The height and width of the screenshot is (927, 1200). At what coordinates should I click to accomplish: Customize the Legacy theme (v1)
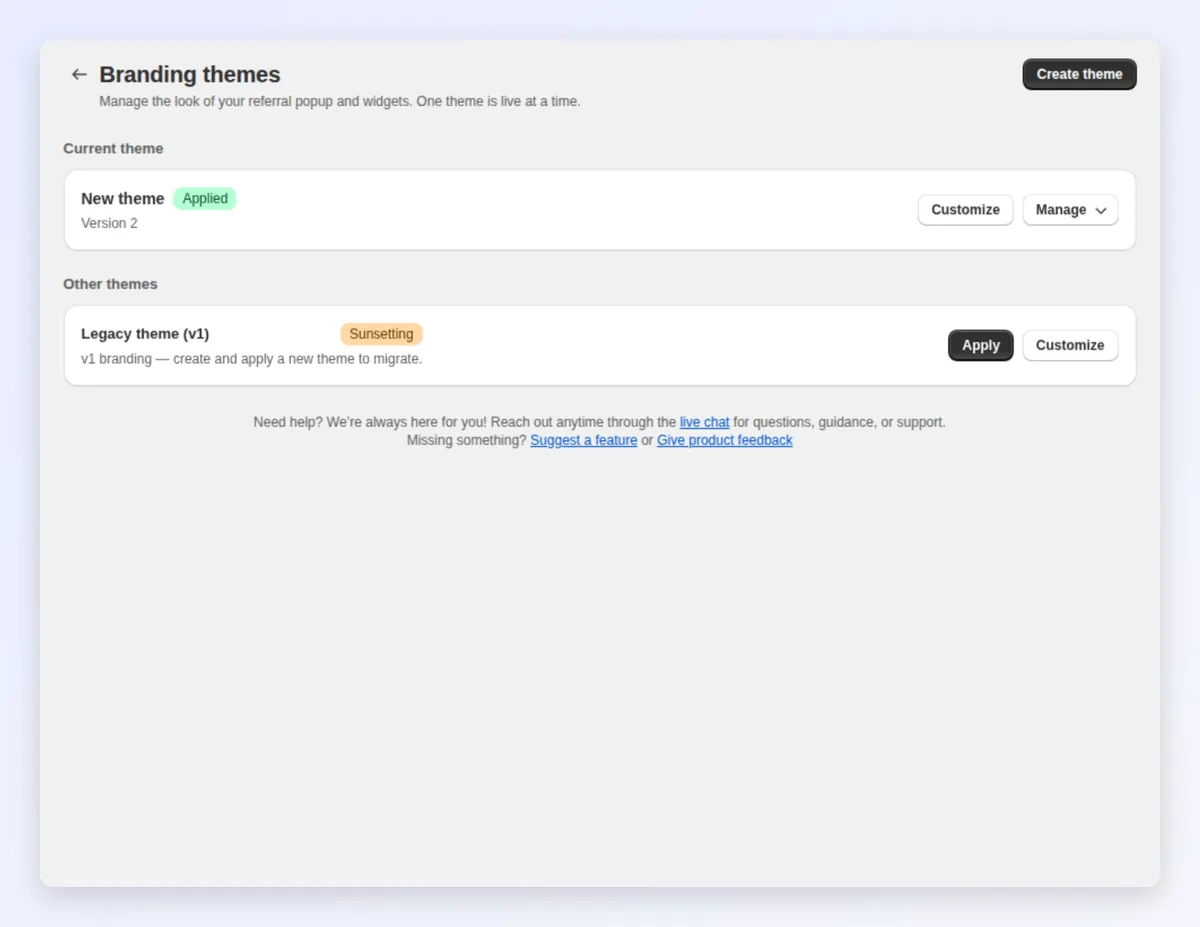coord(1070,345)
